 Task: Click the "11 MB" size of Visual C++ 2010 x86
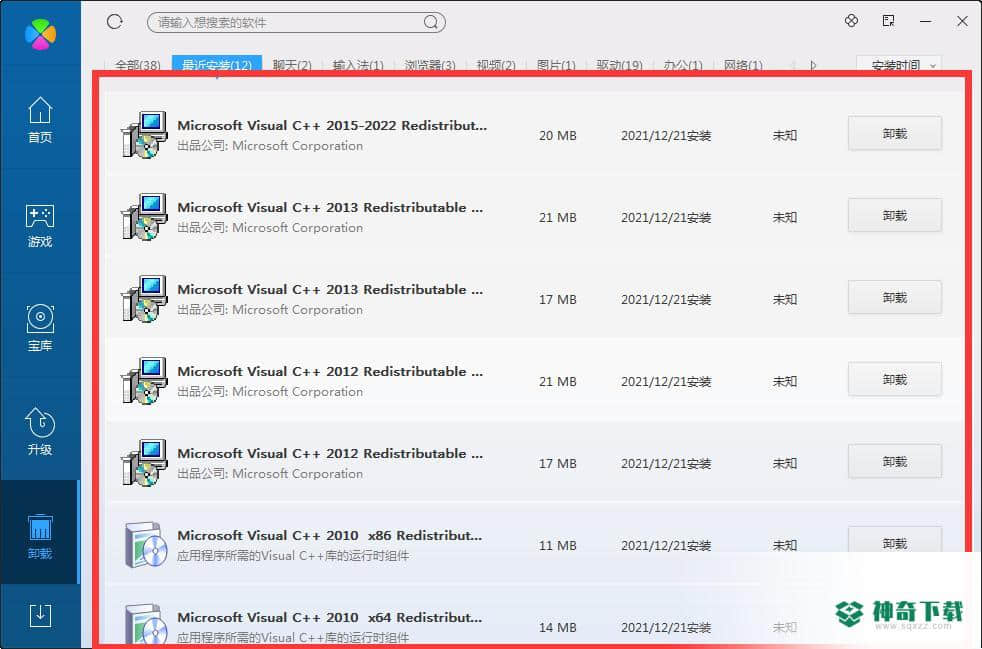pyautogui.click(x=557, y=546)
